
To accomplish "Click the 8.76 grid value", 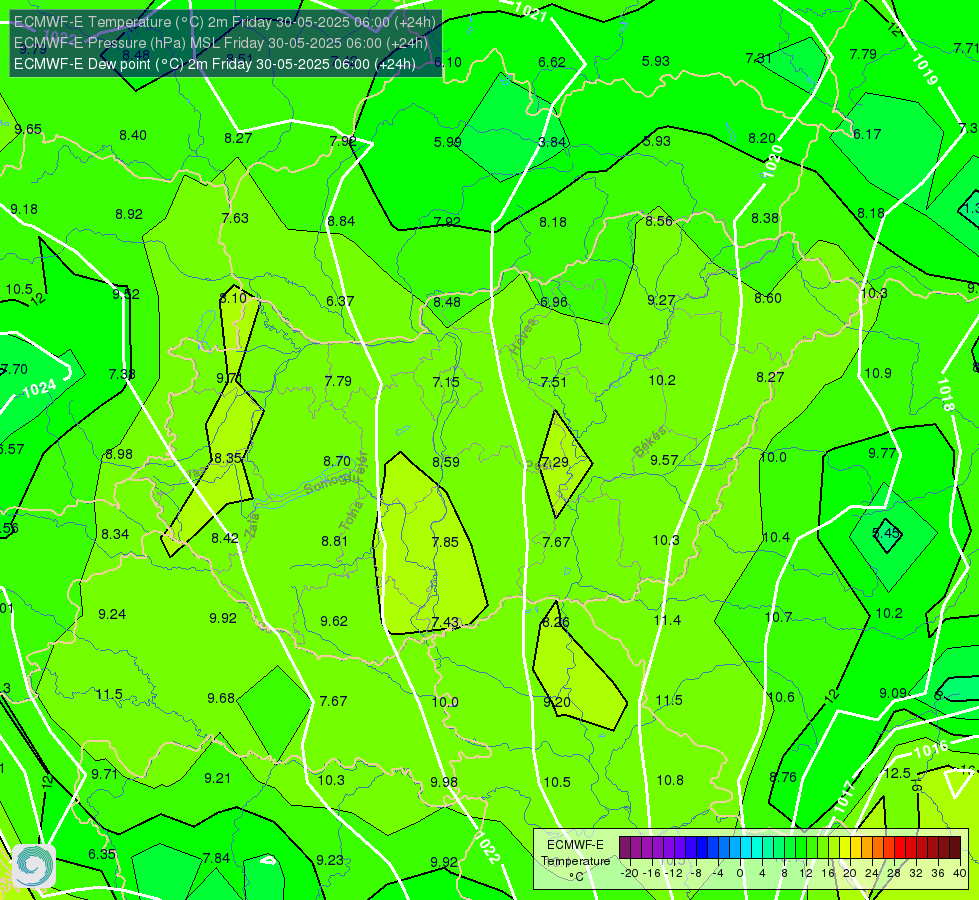I will tap(783, 777).
